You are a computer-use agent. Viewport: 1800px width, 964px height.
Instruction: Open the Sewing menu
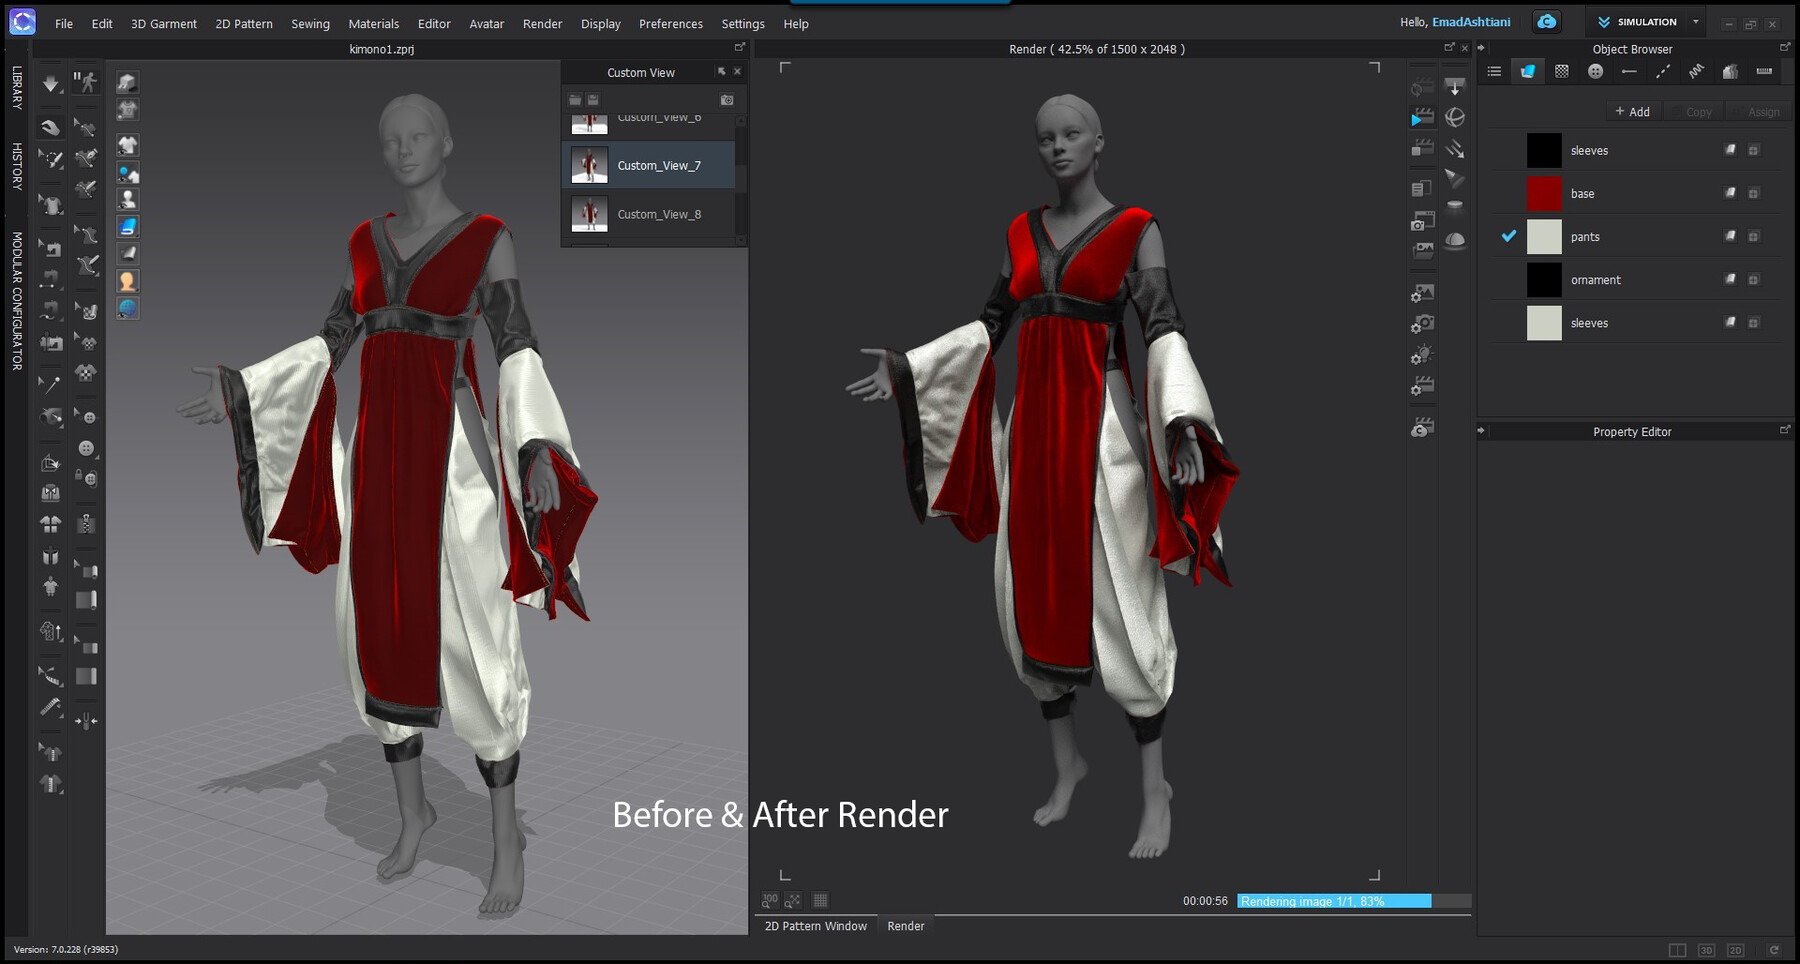click(x=310, y=23)
